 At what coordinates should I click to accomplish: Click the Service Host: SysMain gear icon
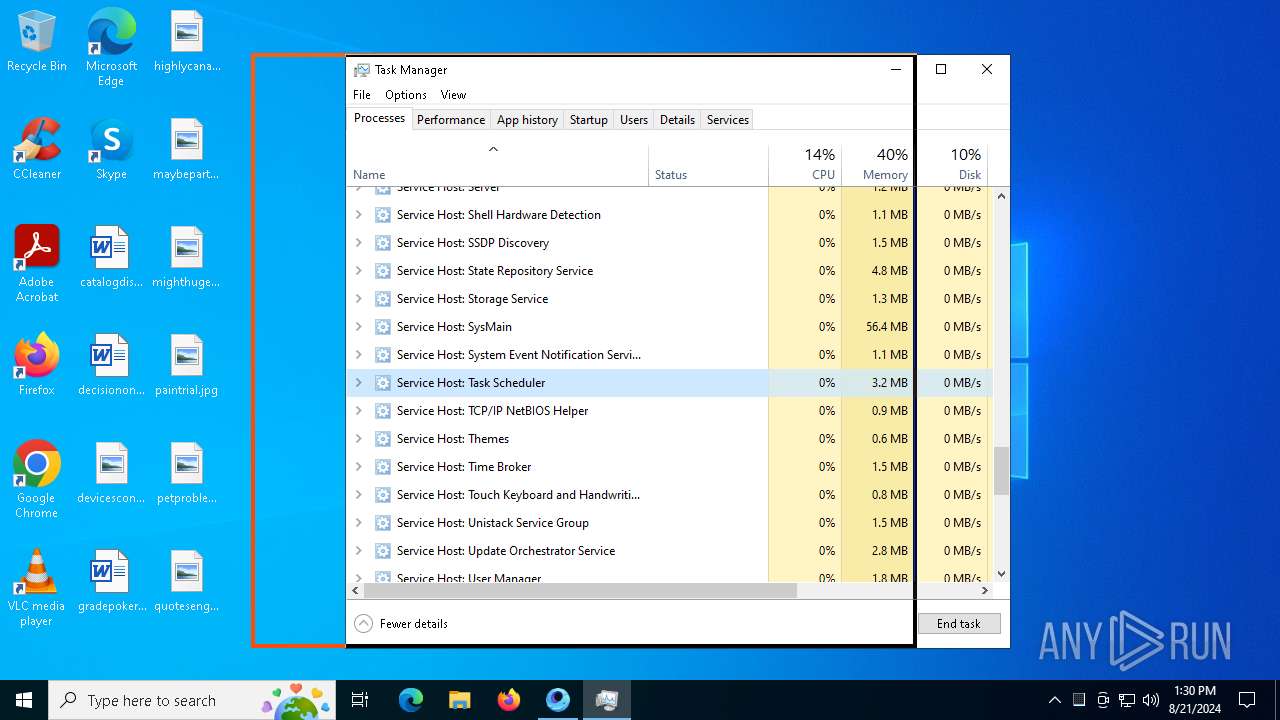pos(382,327)
